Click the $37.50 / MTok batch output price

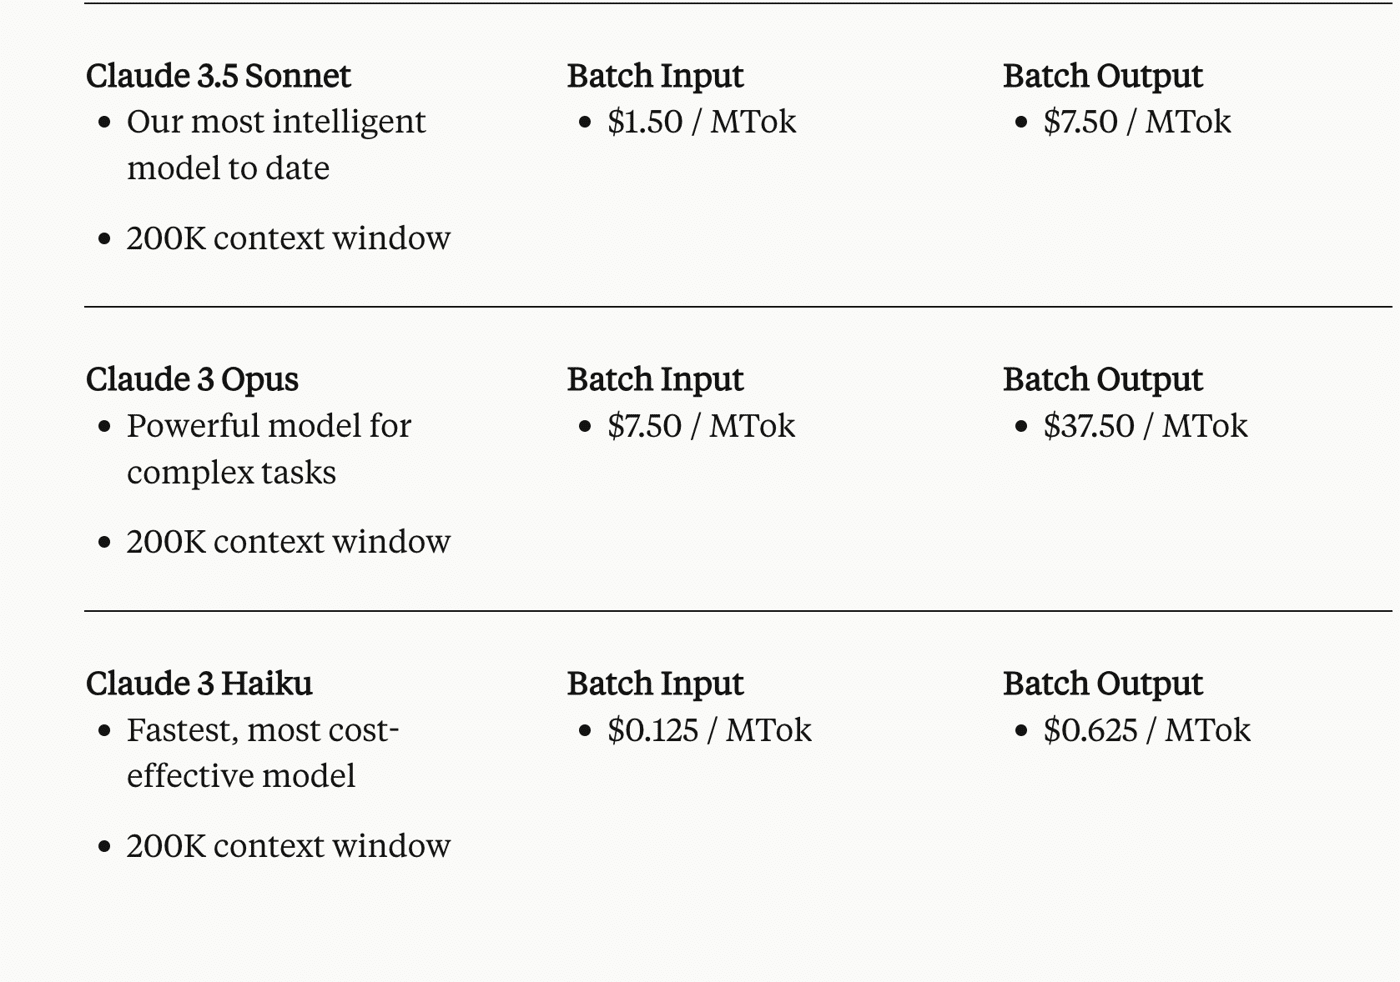1146,426
